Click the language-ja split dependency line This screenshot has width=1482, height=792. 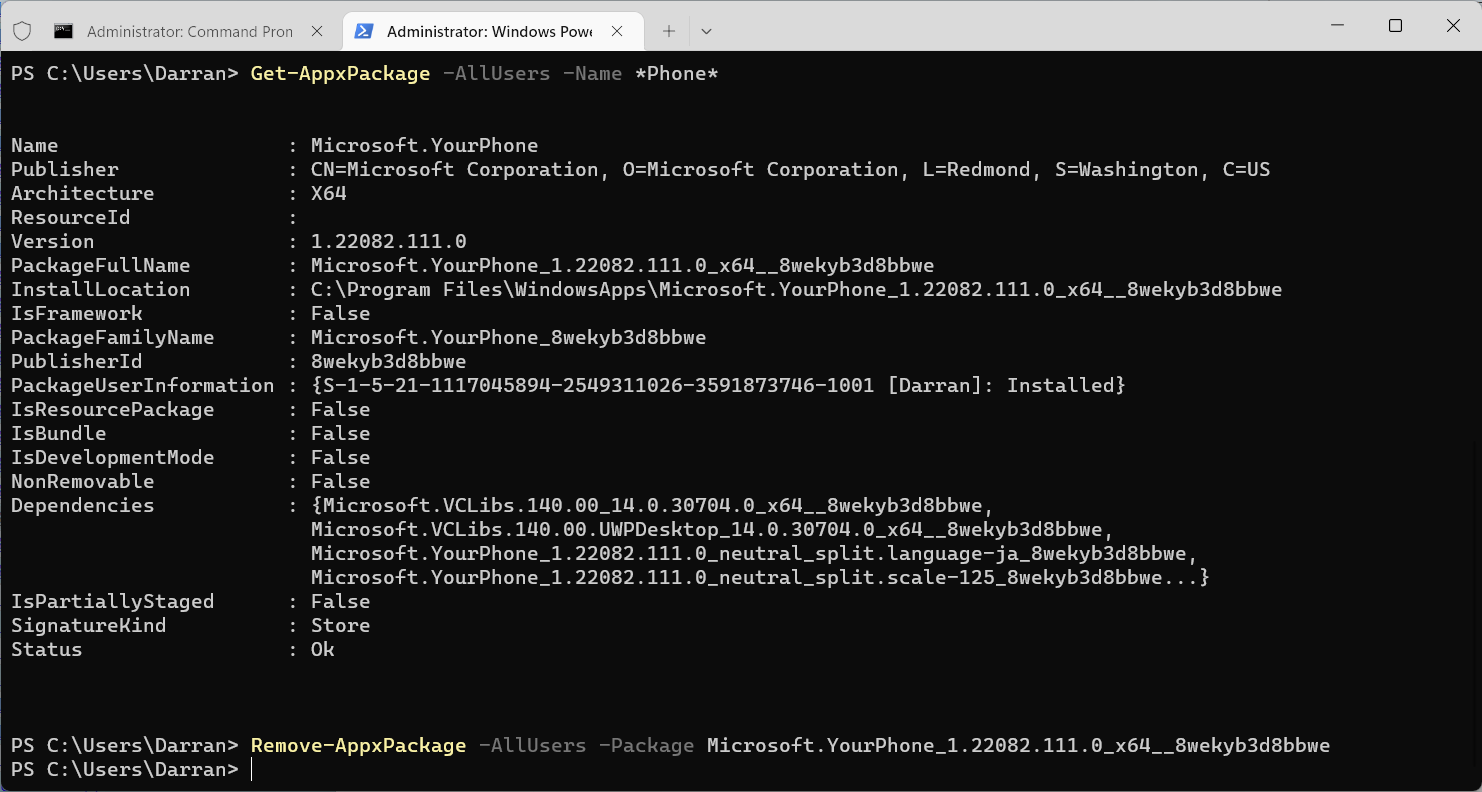[754, 554]
